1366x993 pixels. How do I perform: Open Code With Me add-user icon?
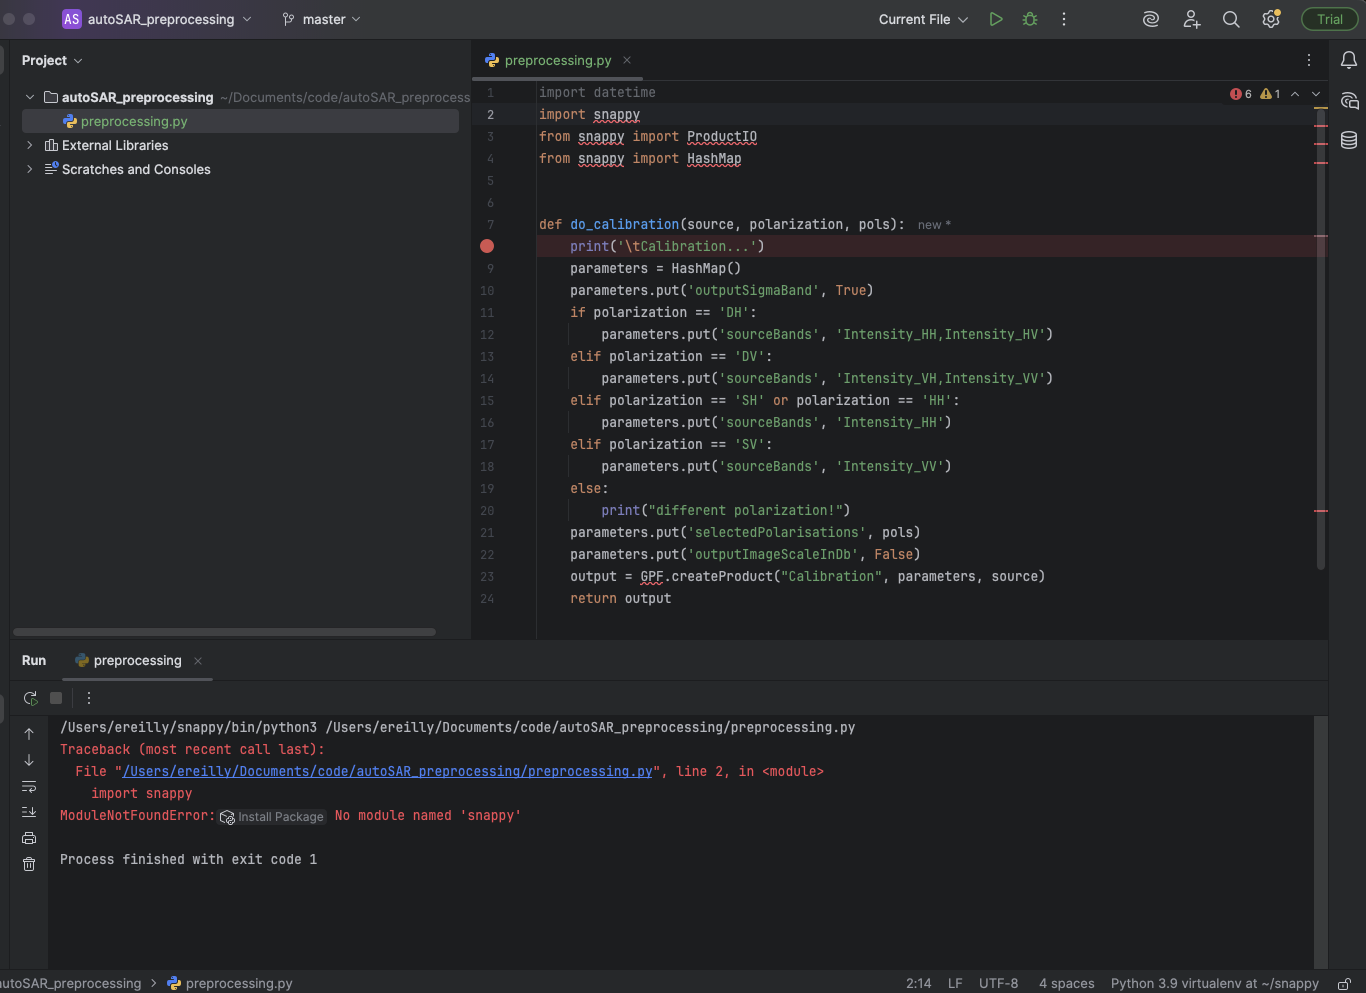[x=1191, y=19]
